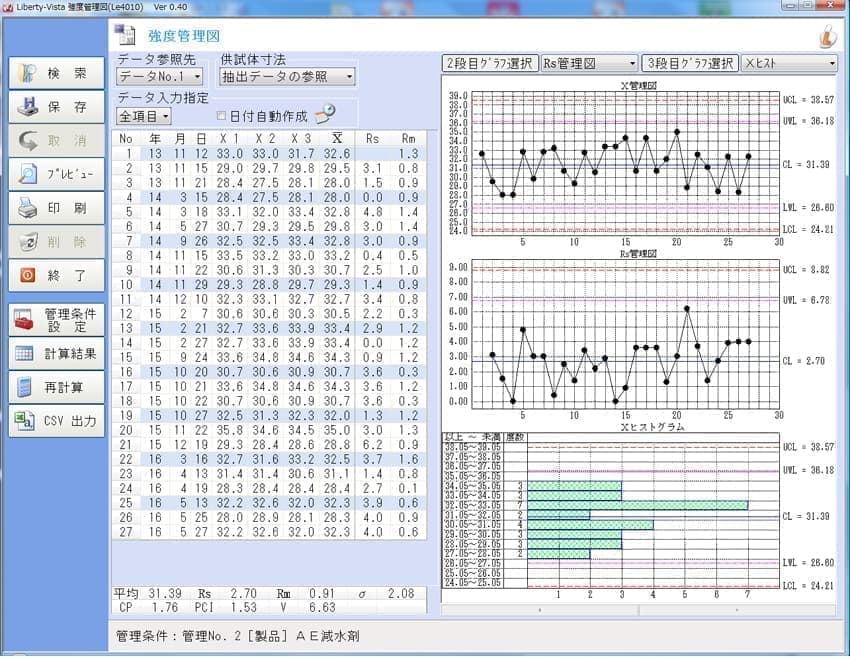Expand the 全項目 dropdown

144,116
